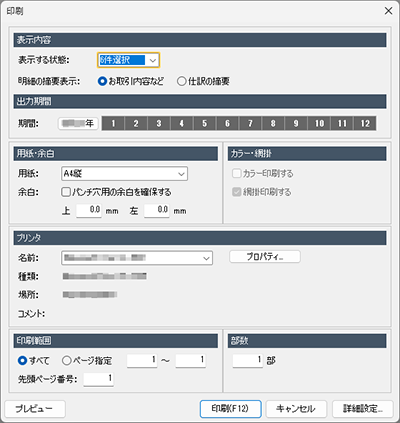400x423 pixels.
Task: Open 詳細設定 settings
Action: (363, 409)
